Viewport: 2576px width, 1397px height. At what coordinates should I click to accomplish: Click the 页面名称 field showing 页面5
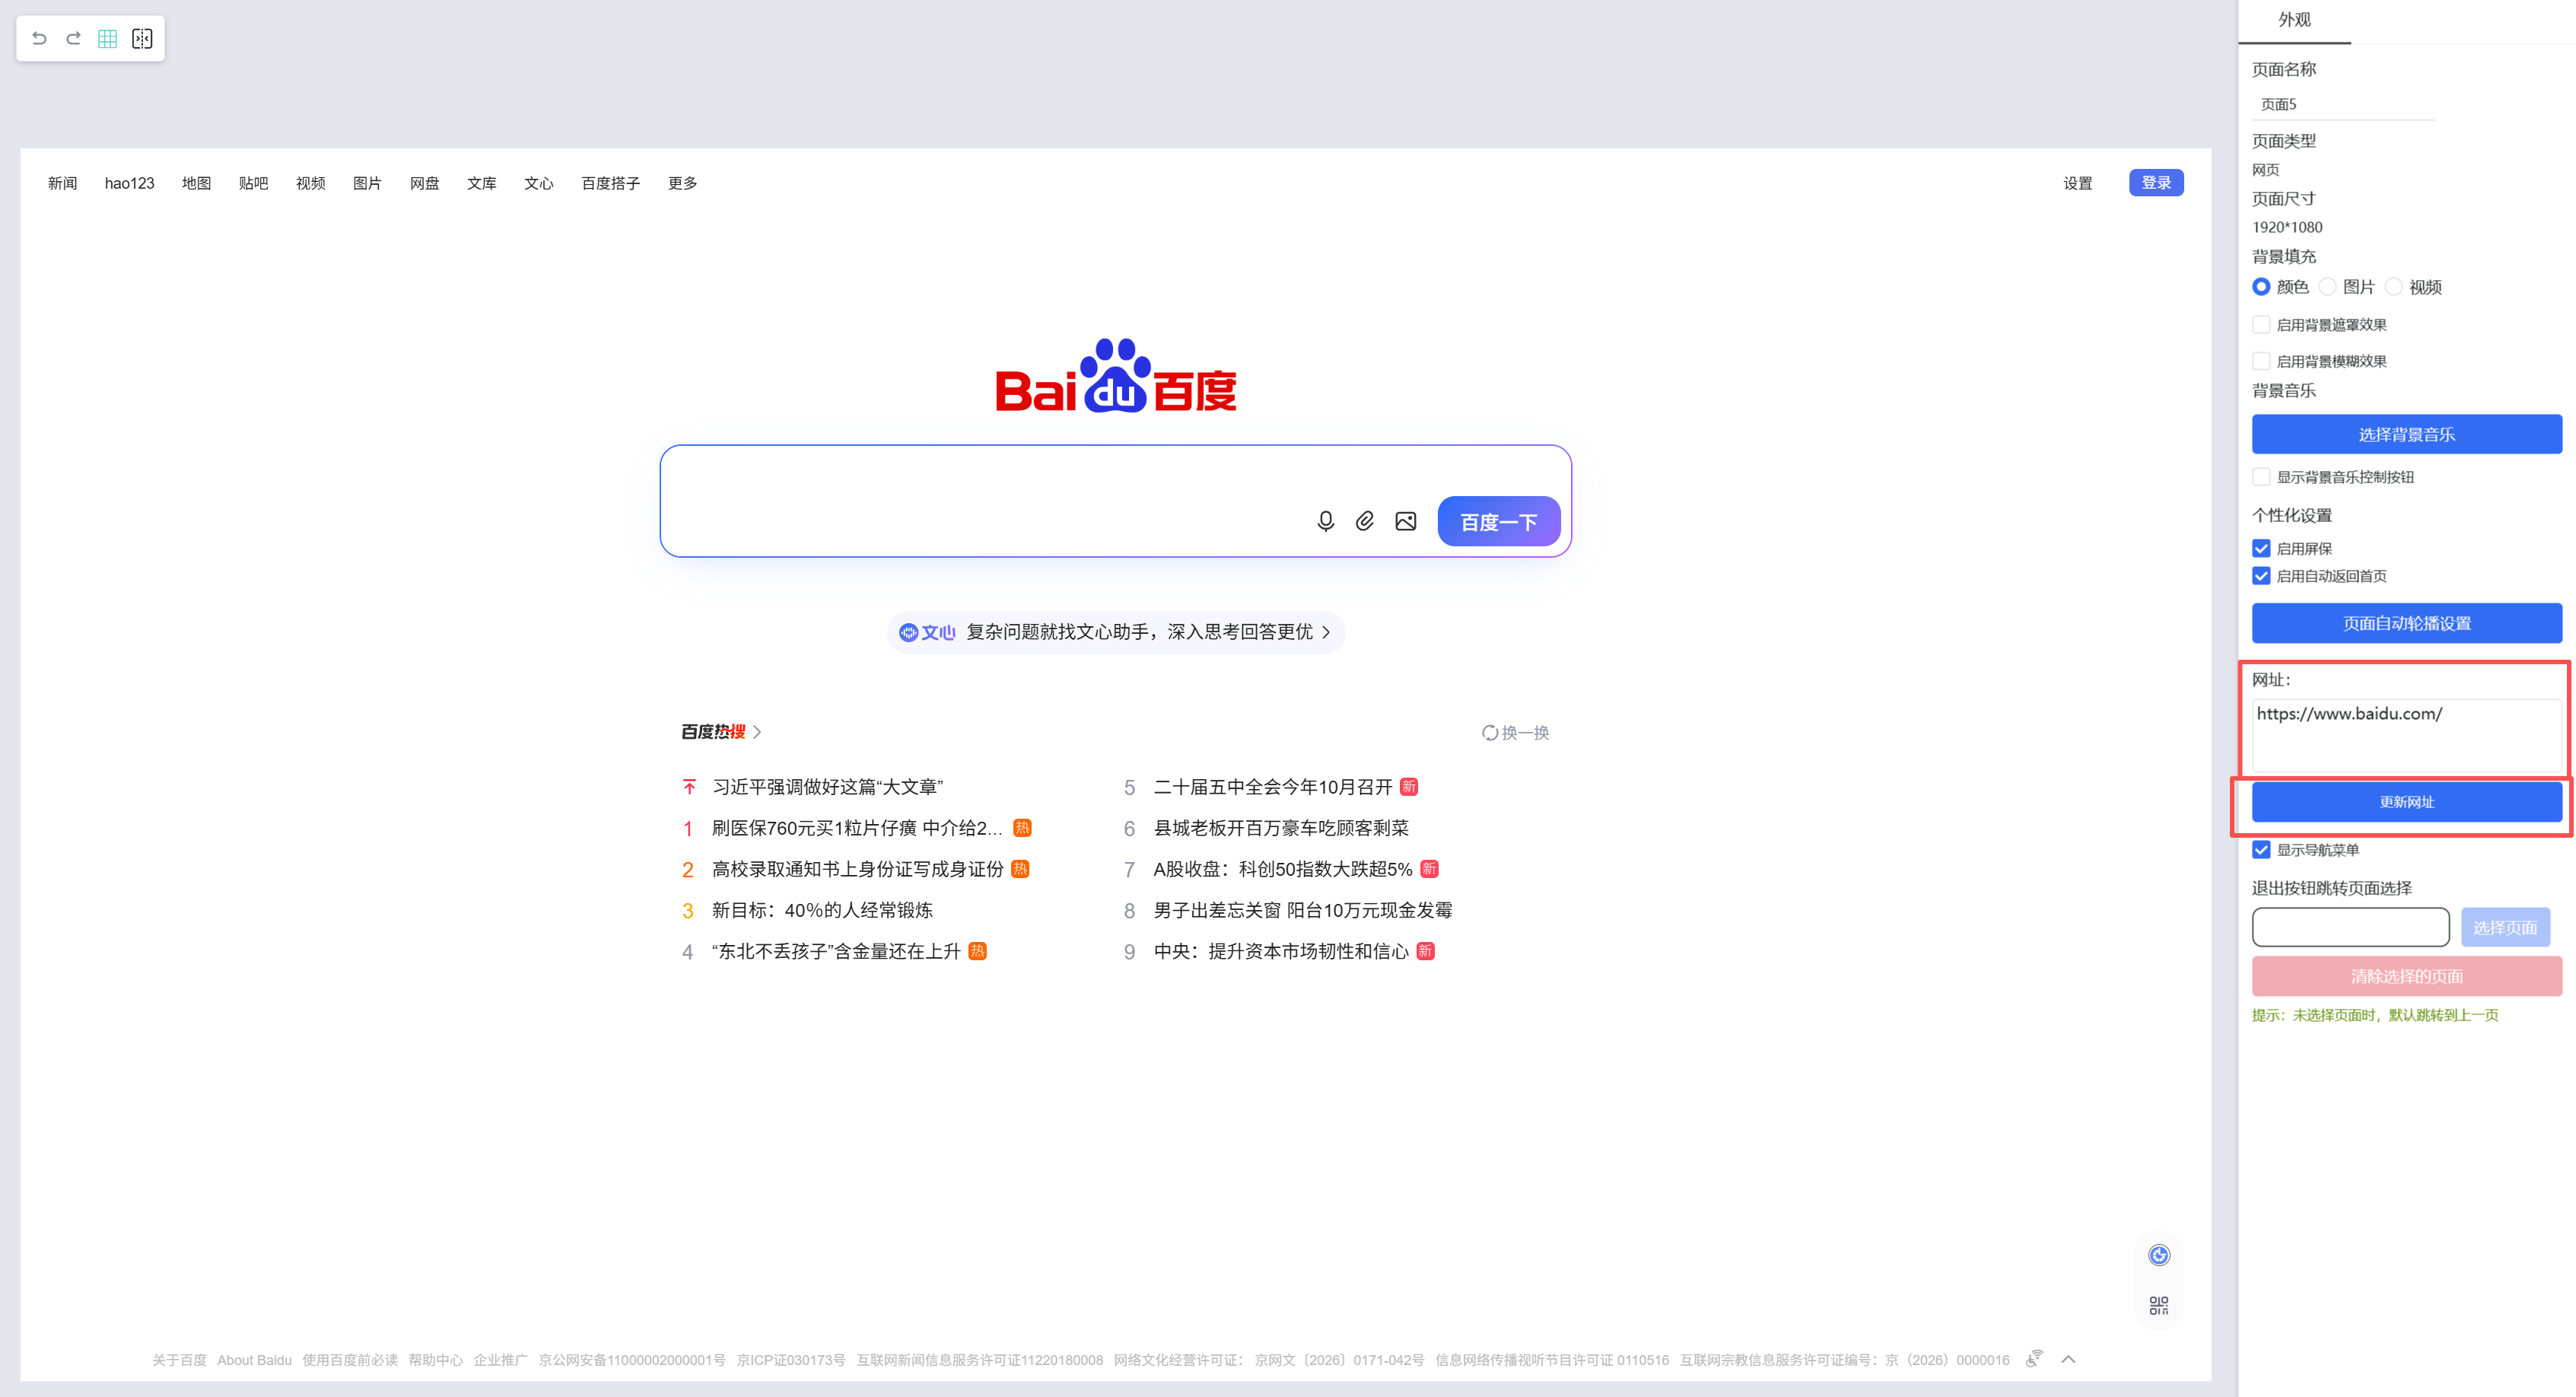pyautogui.click(x=2342, y=104)
